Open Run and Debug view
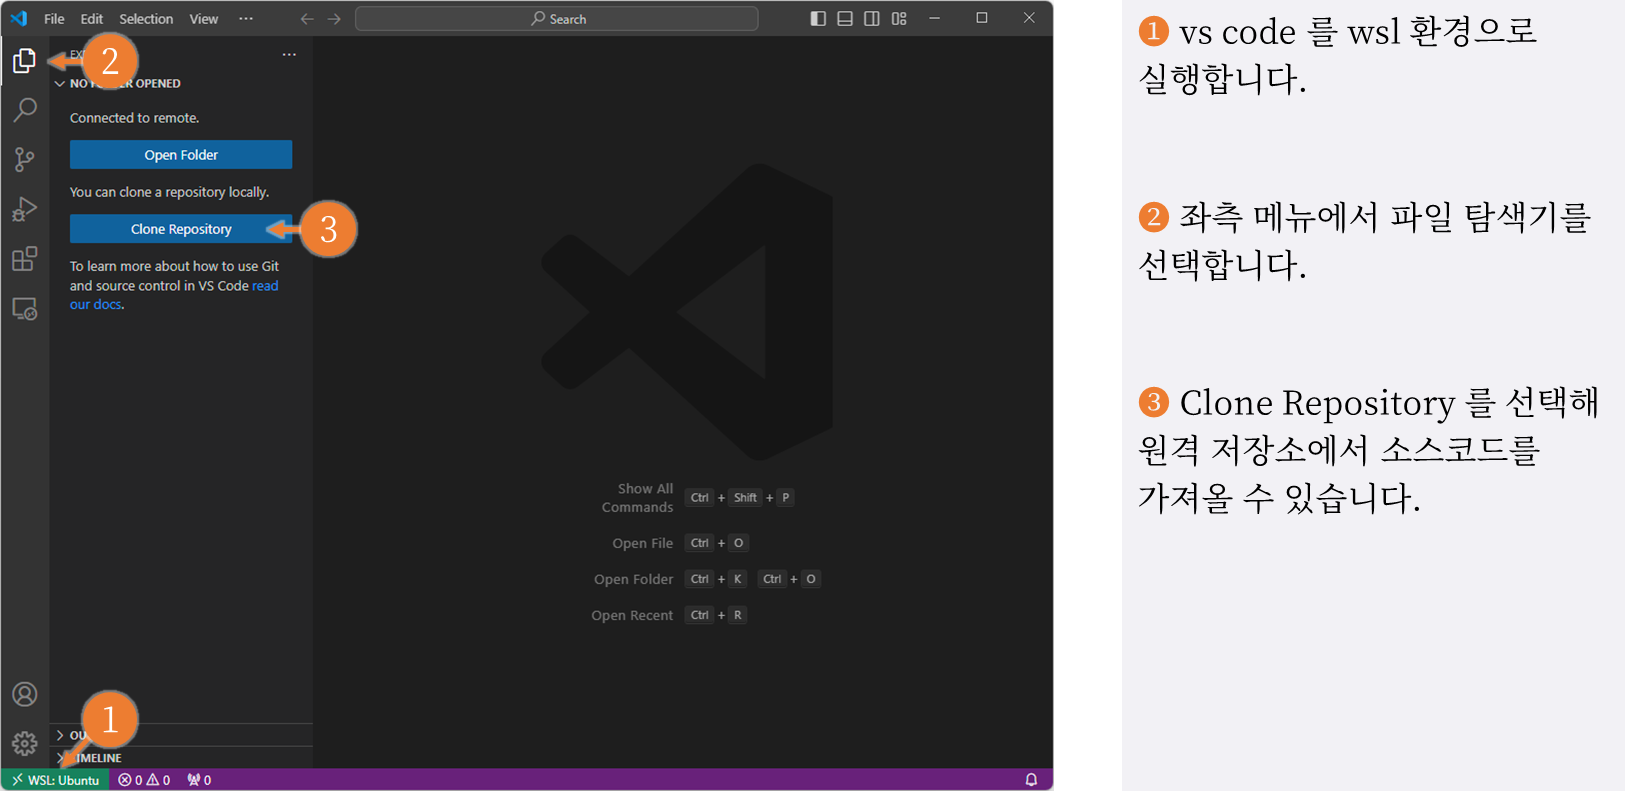The width and height of the screenshot is (1625, 791). [24, 209]
